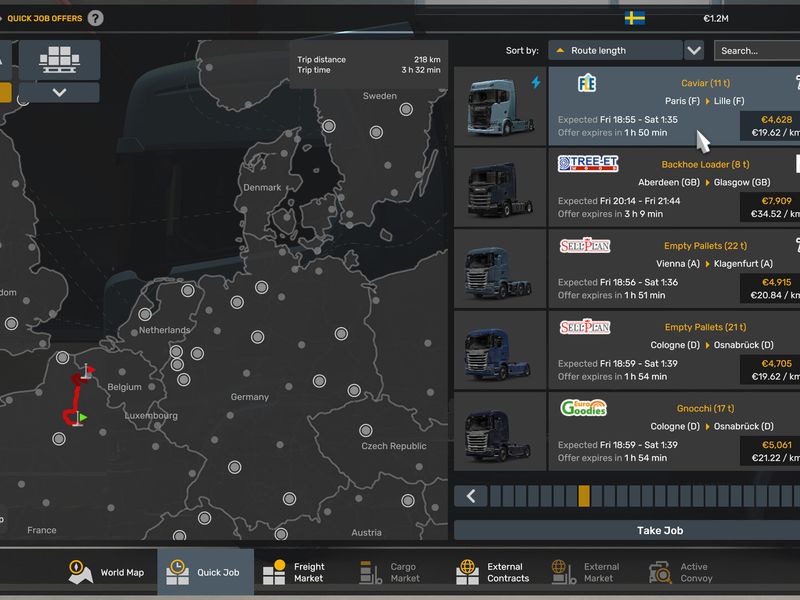Open the Freight Market tab

[x=302, y=572]
